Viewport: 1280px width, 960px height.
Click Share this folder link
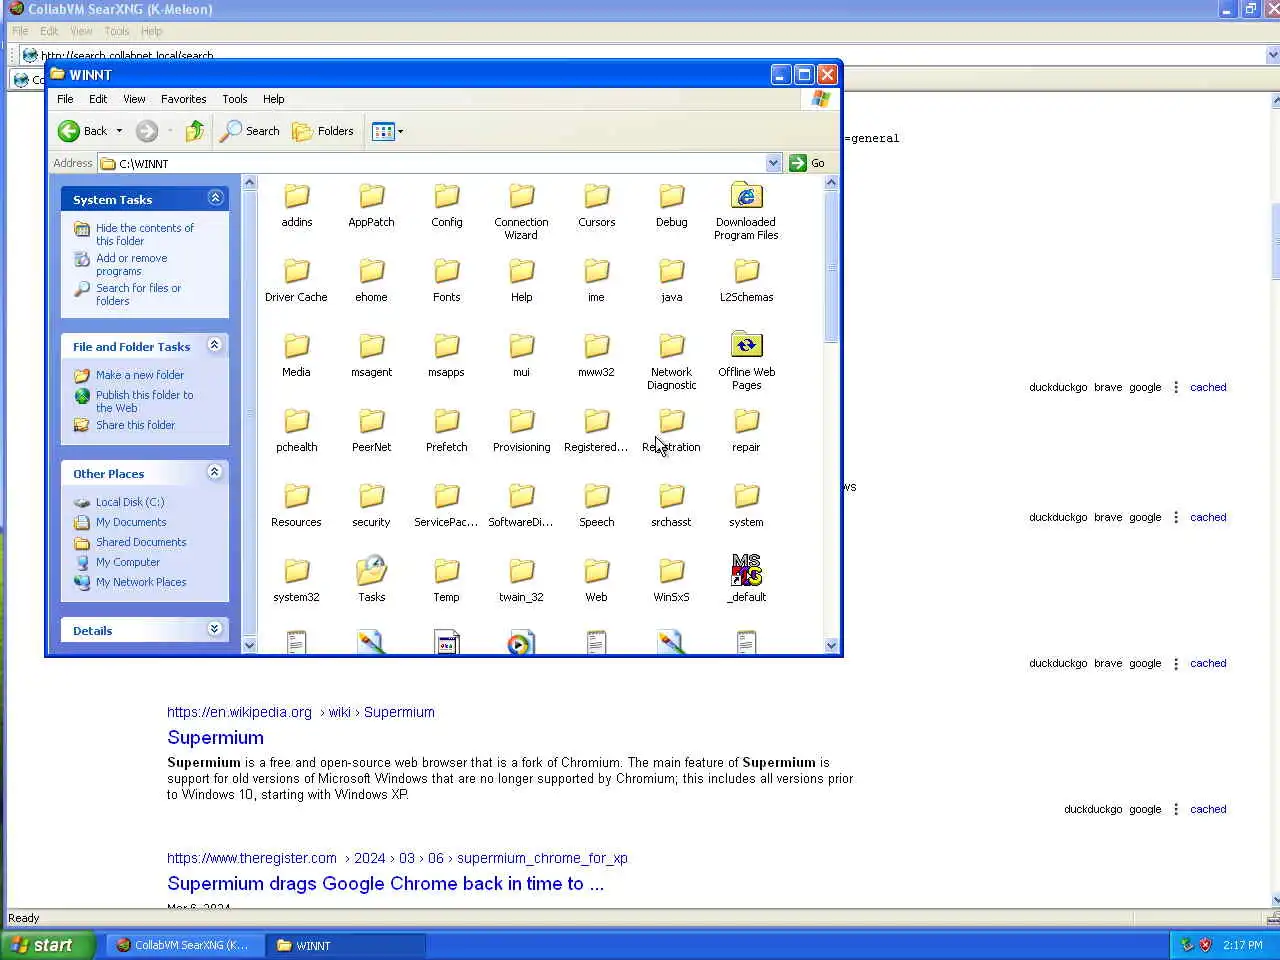pyautogui.click(x=135, y=425)
